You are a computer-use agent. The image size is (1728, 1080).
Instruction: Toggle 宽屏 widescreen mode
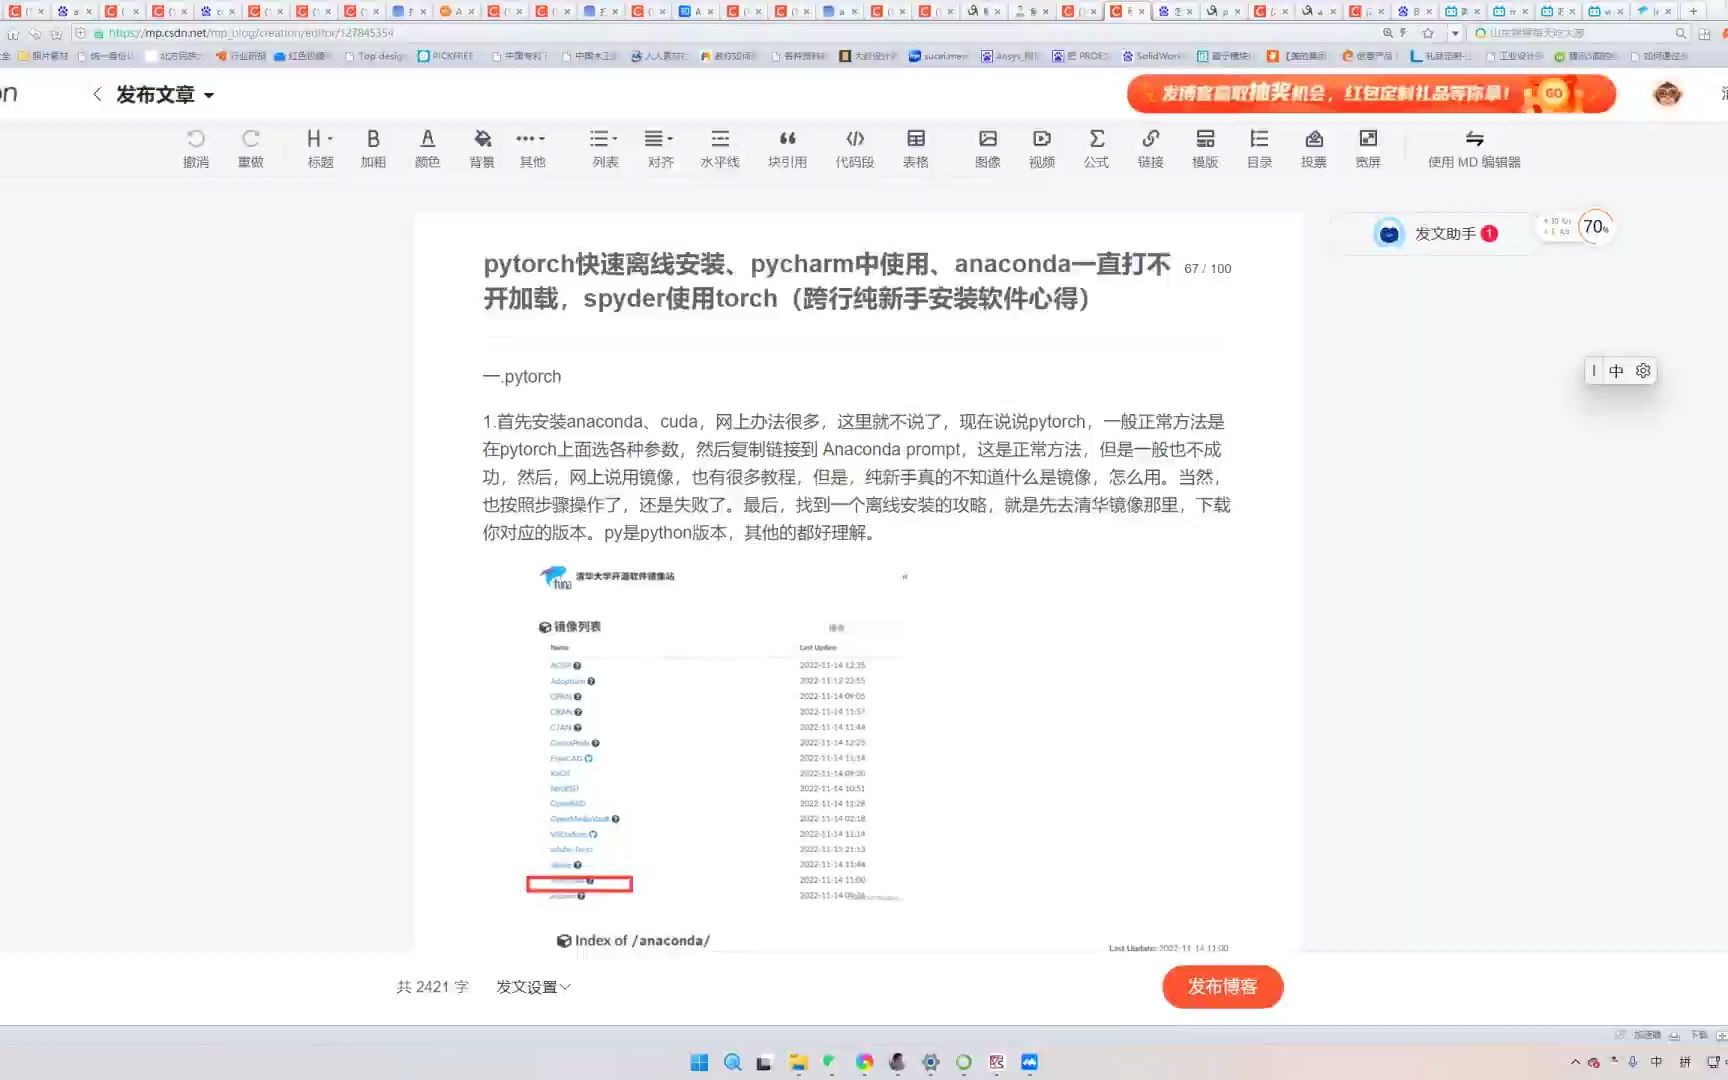(1368, 148)
